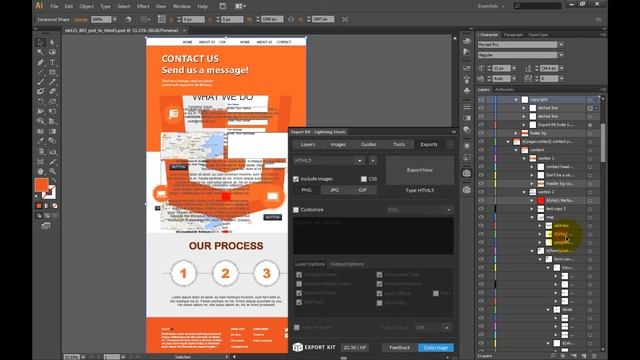The image size is (640, 360).
Task: Collapse the section 2 layer group
Action: (524, 192)
